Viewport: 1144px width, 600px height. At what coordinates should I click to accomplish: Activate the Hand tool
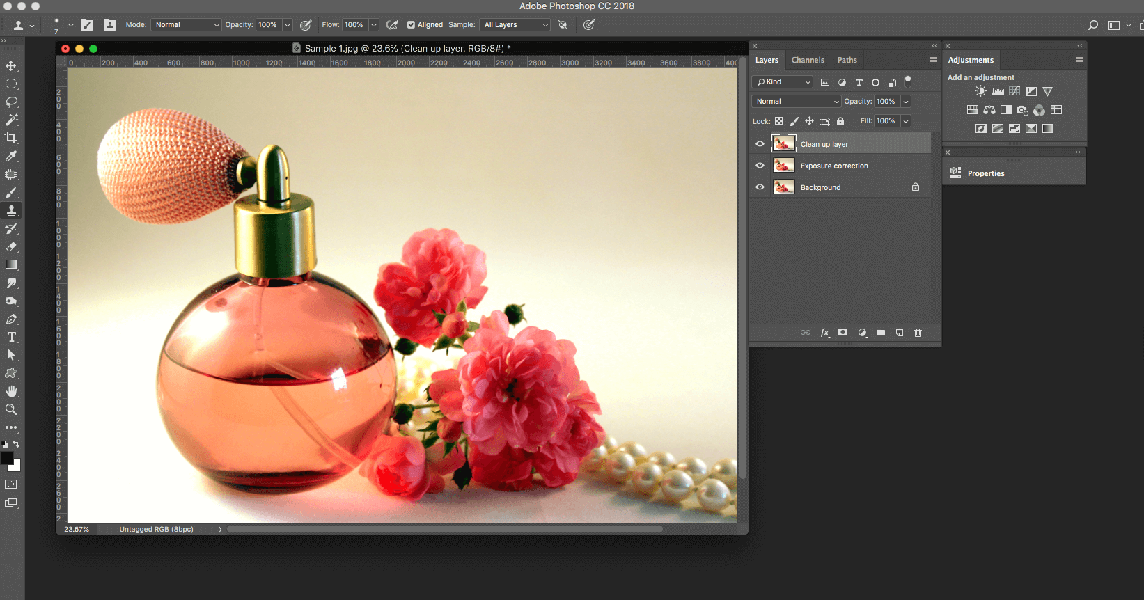tap(12, 391)
